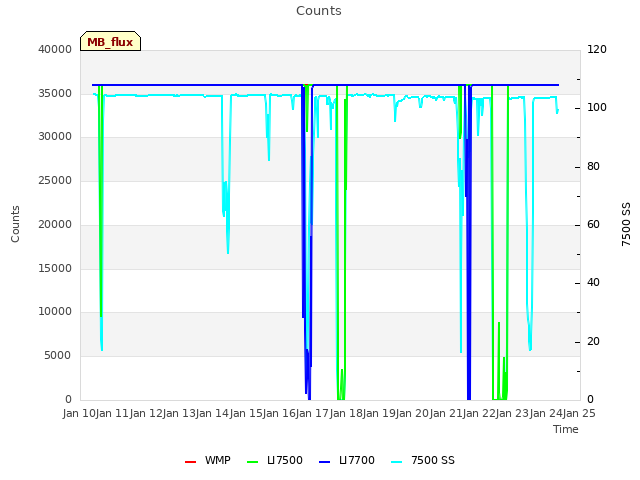Toggle the LI7700 legend entry
This screenshot has width=640, height=480.
347,460
